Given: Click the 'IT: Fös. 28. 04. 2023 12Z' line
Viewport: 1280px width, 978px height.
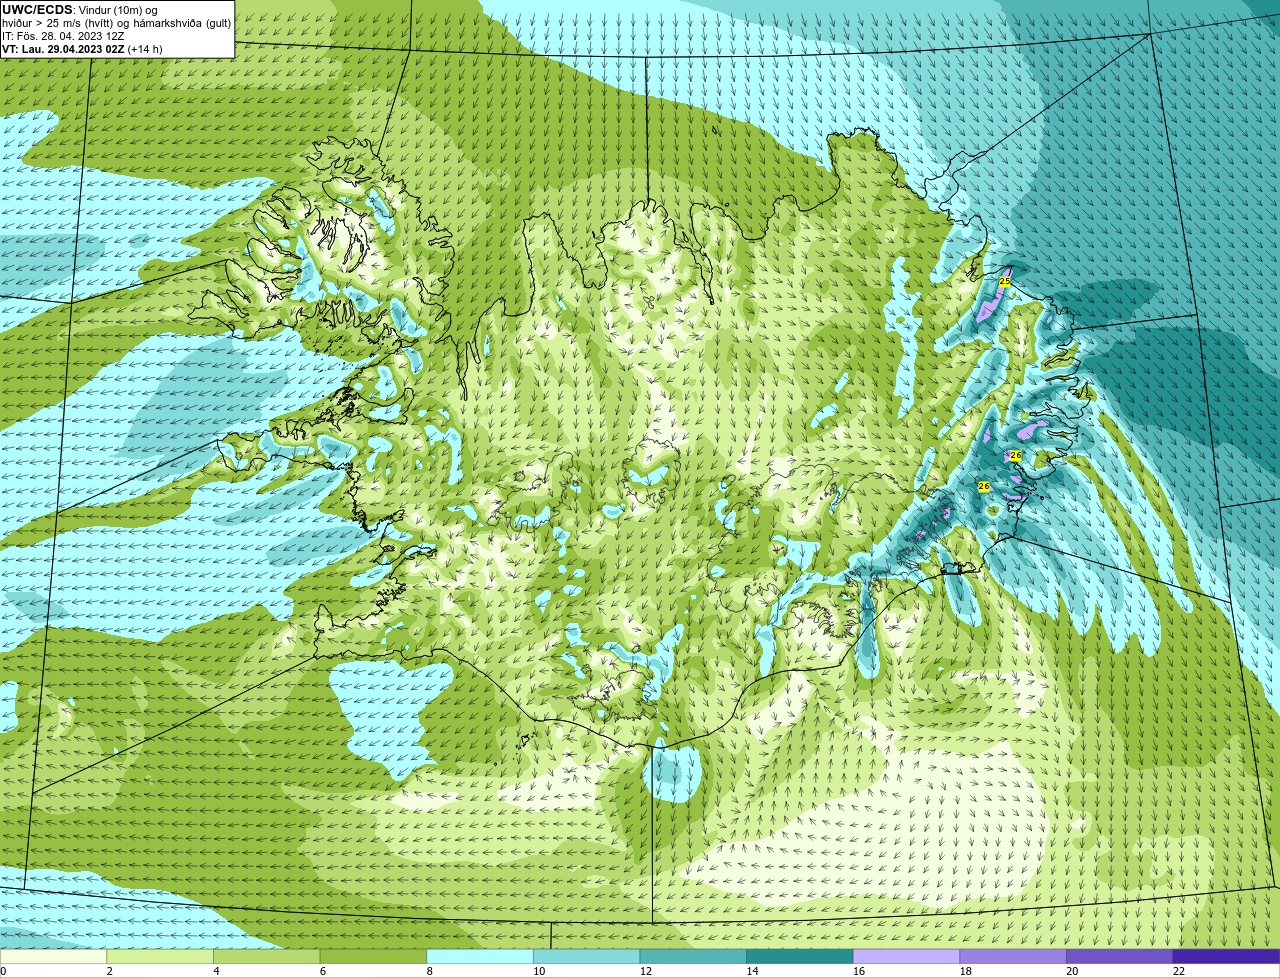Looking at the screenshot, I should click(63, 36).
